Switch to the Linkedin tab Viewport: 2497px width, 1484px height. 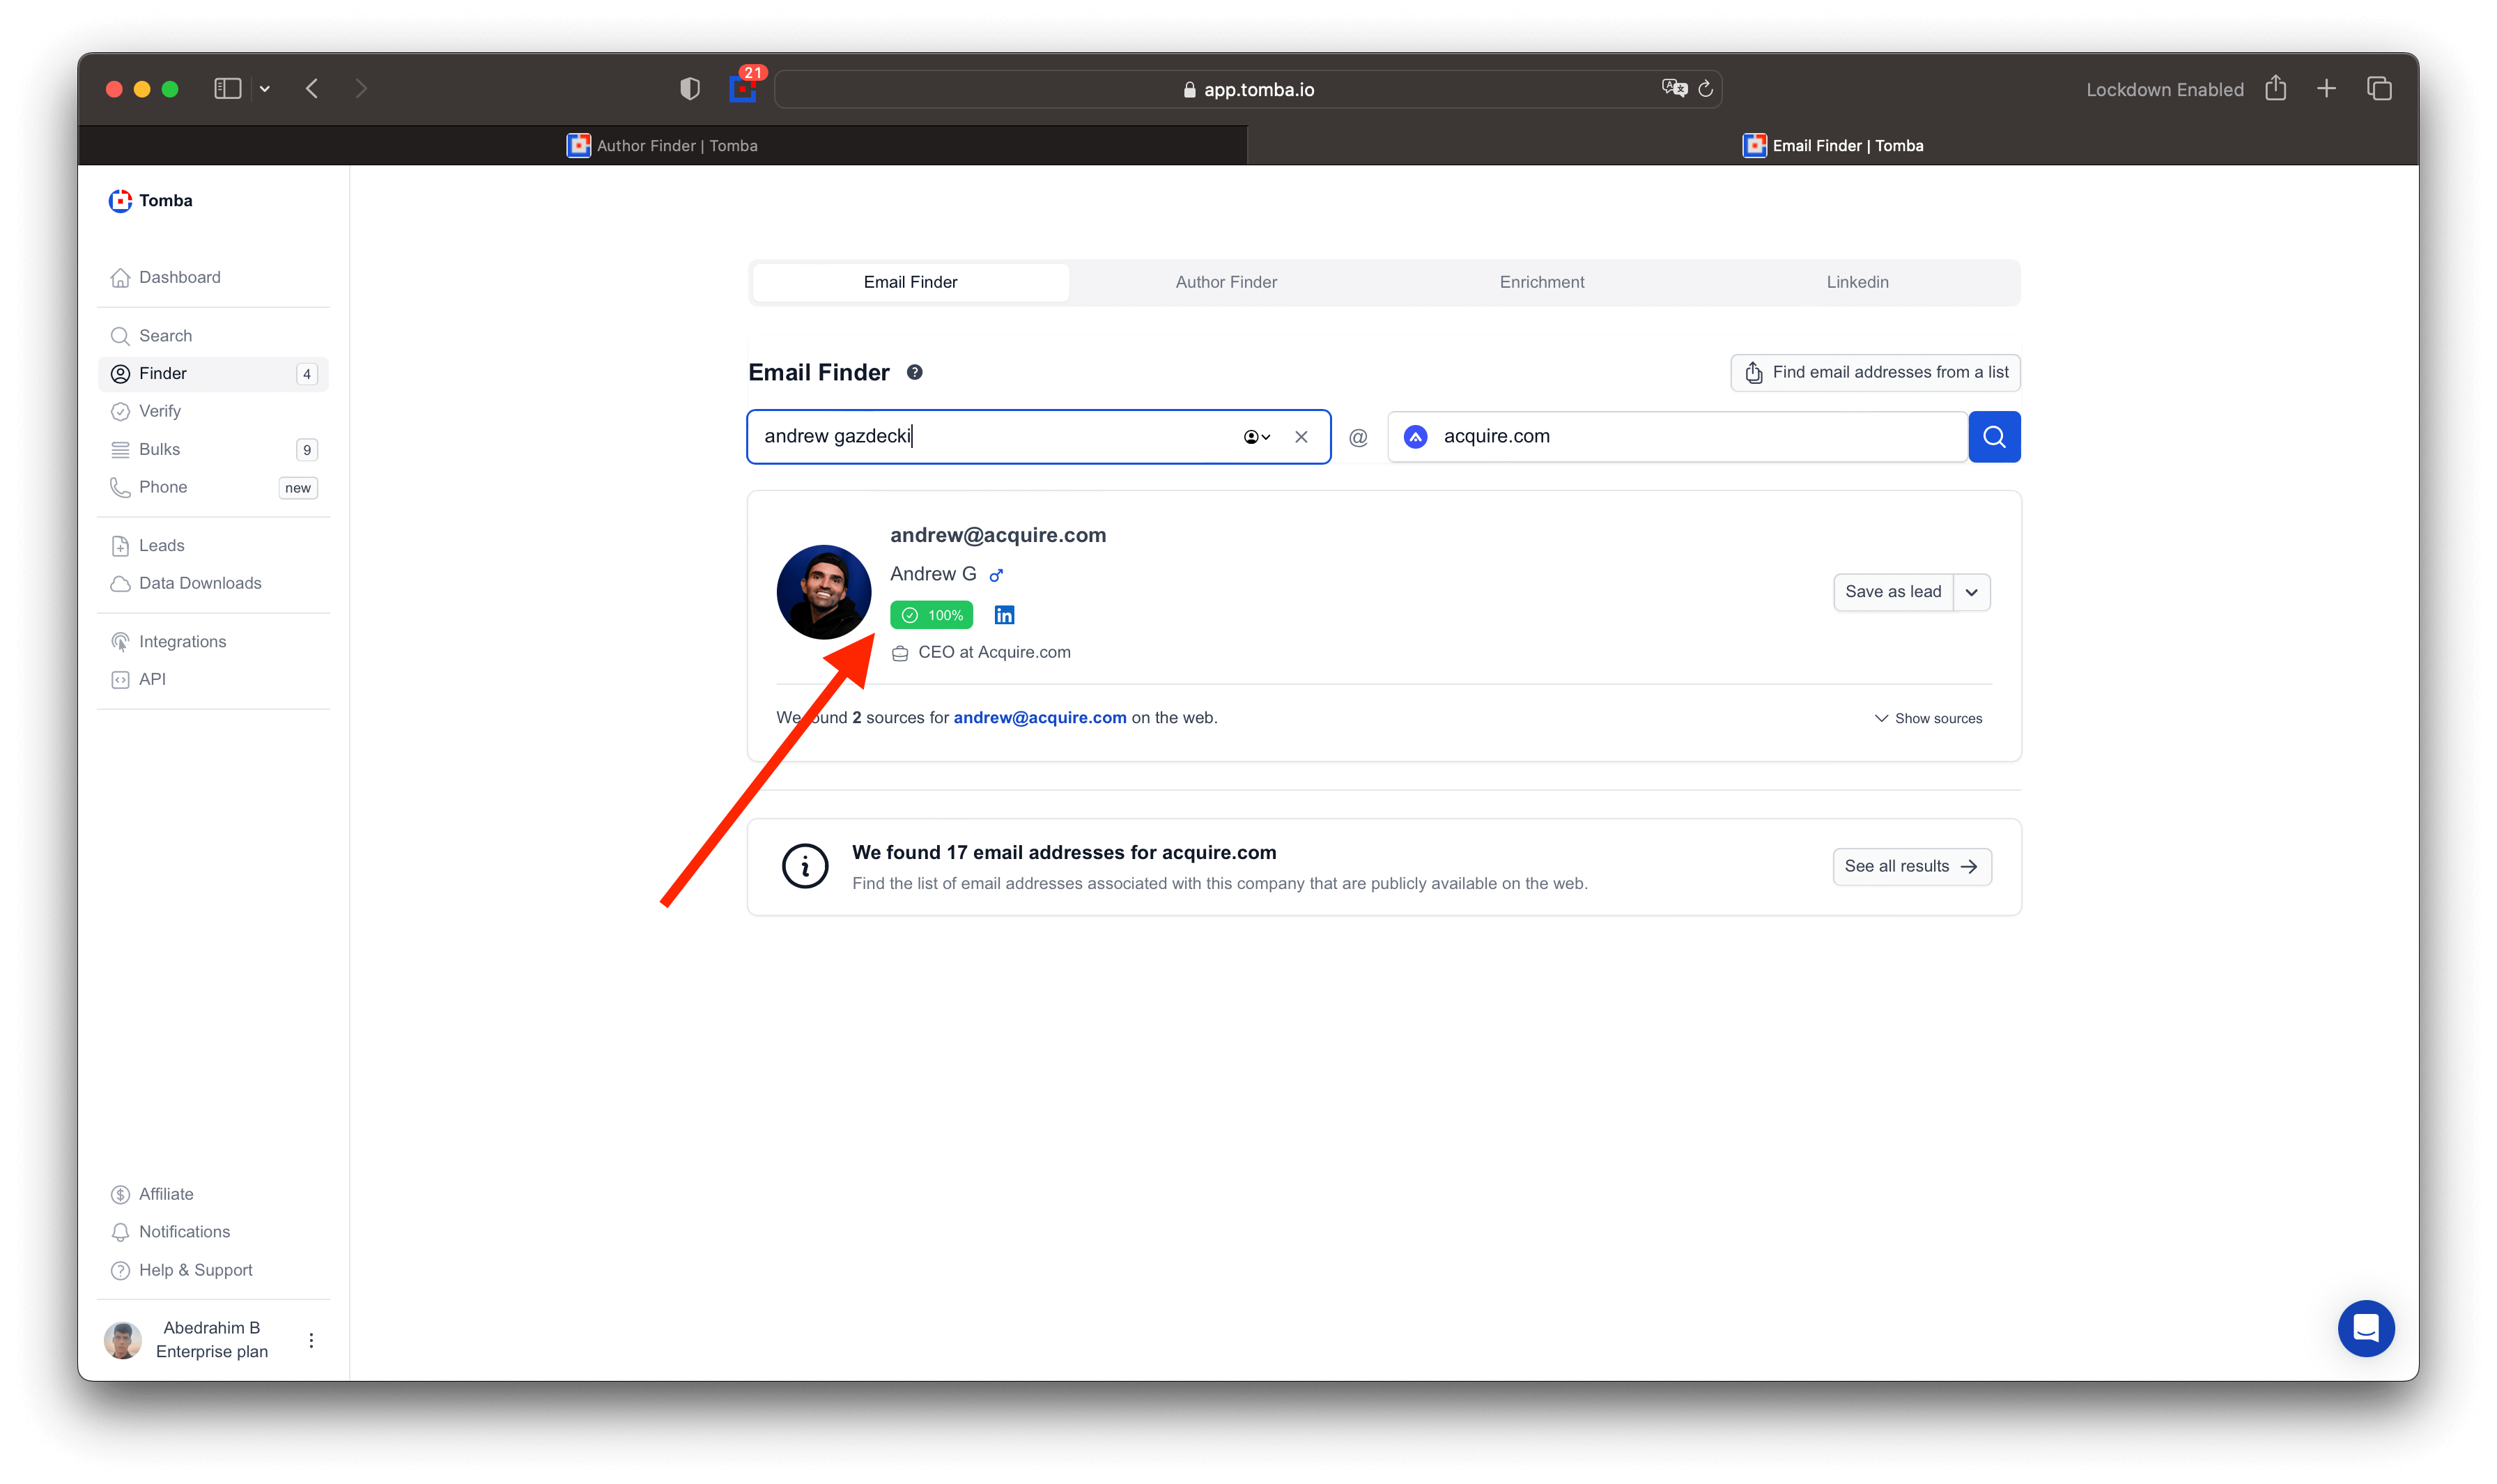click(1857, 282)
